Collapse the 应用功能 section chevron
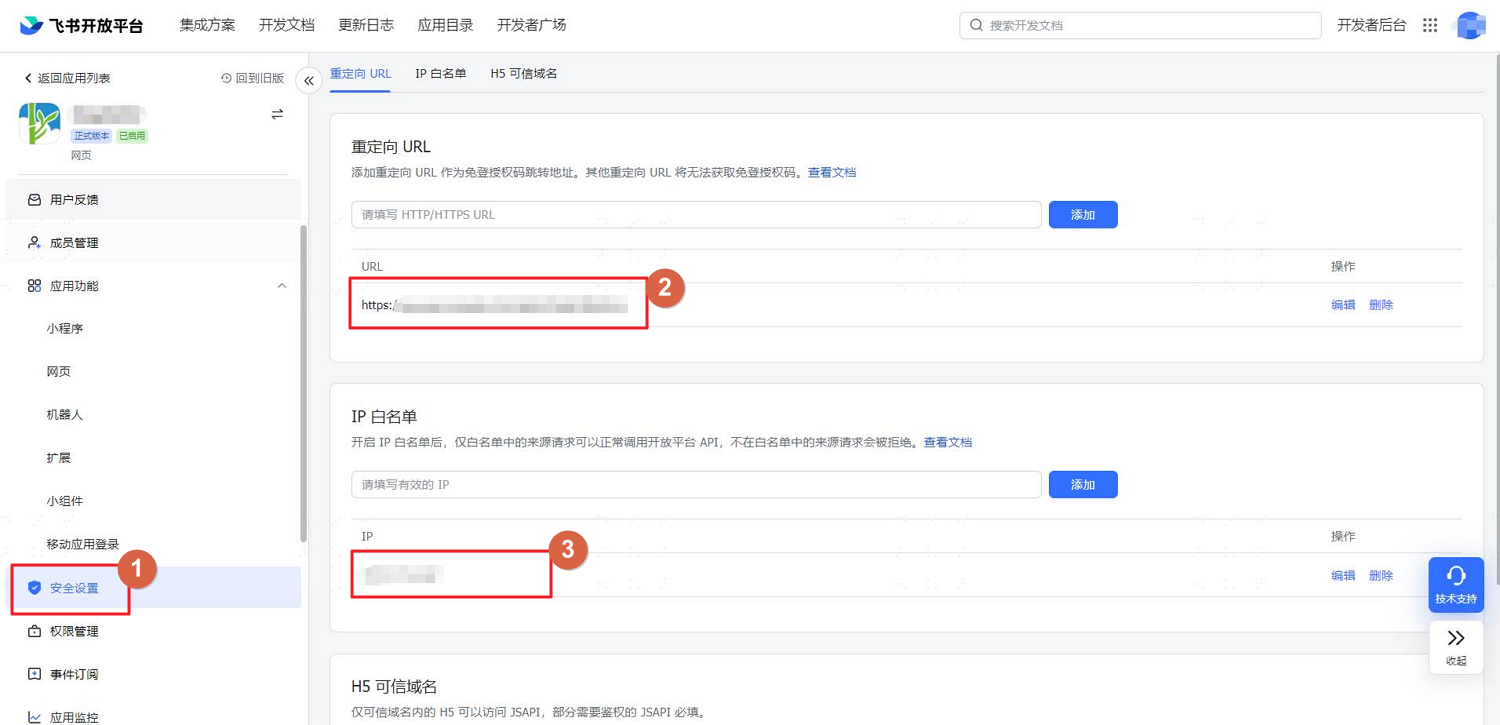 281,286
